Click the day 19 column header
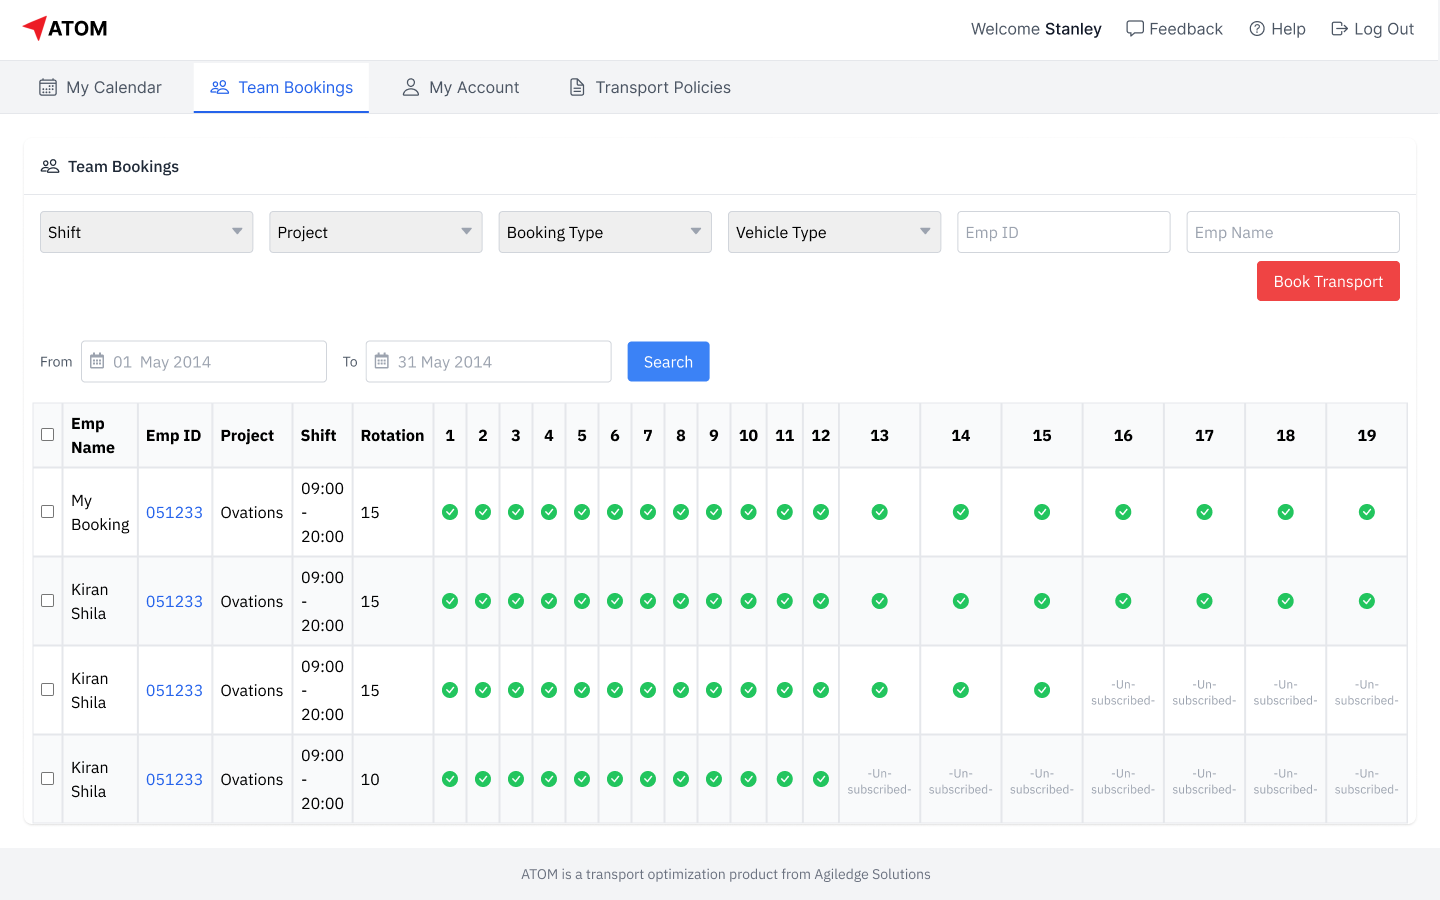Screen dimensions: 1440x900 click(1367, 435)
